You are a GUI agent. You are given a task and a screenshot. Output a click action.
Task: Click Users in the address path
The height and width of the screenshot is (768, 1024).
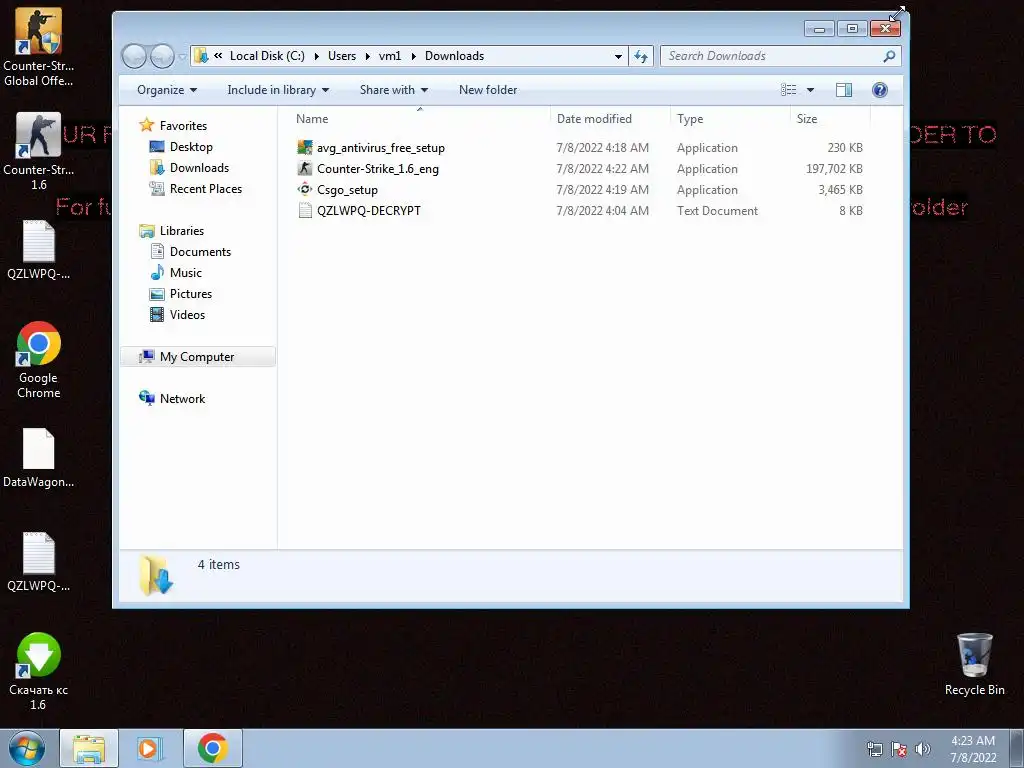[342, 56]
